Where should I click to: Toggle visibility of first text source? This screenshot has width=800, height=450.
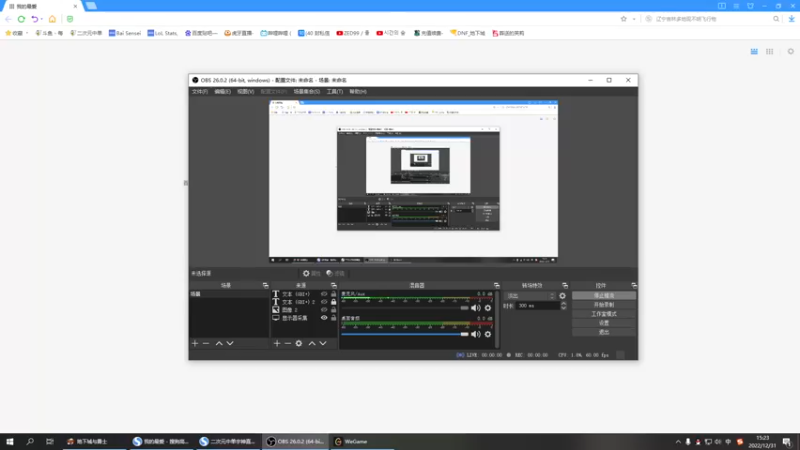(x=324, y=294)
